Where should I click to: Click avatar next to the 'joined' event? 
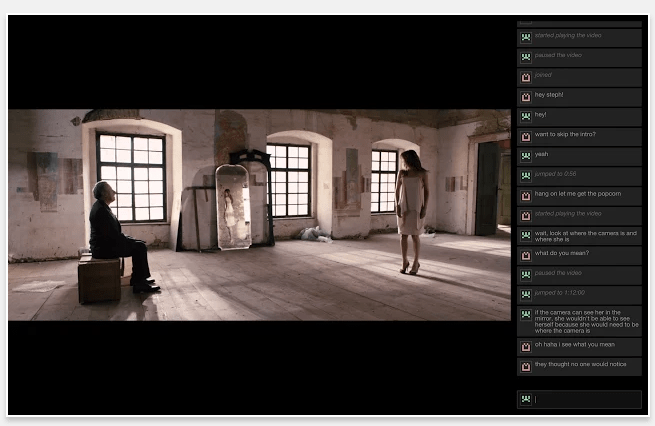(525, 76)
